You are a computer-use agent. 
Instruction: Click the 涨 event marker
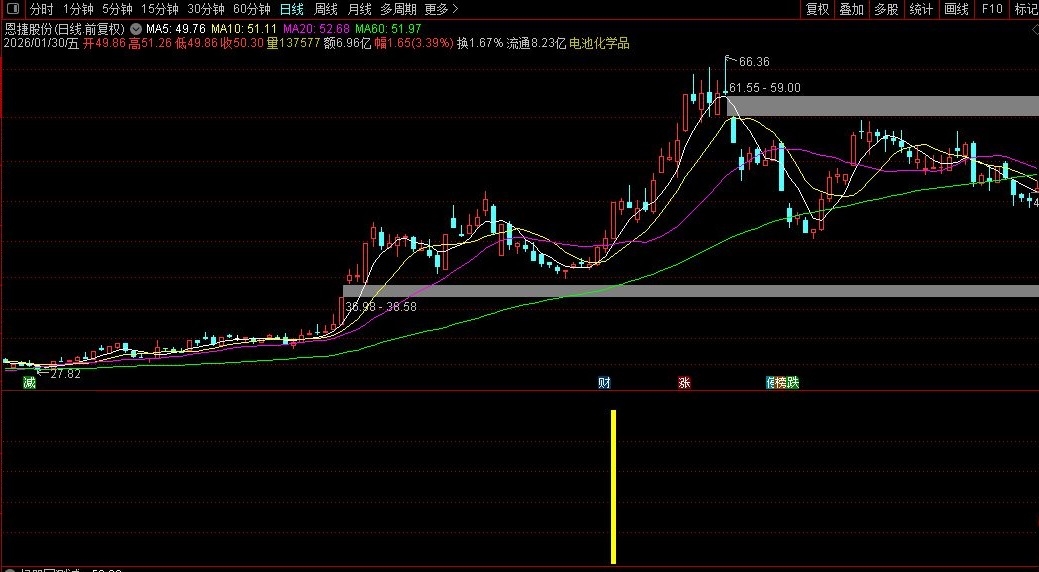coord(684,382)
